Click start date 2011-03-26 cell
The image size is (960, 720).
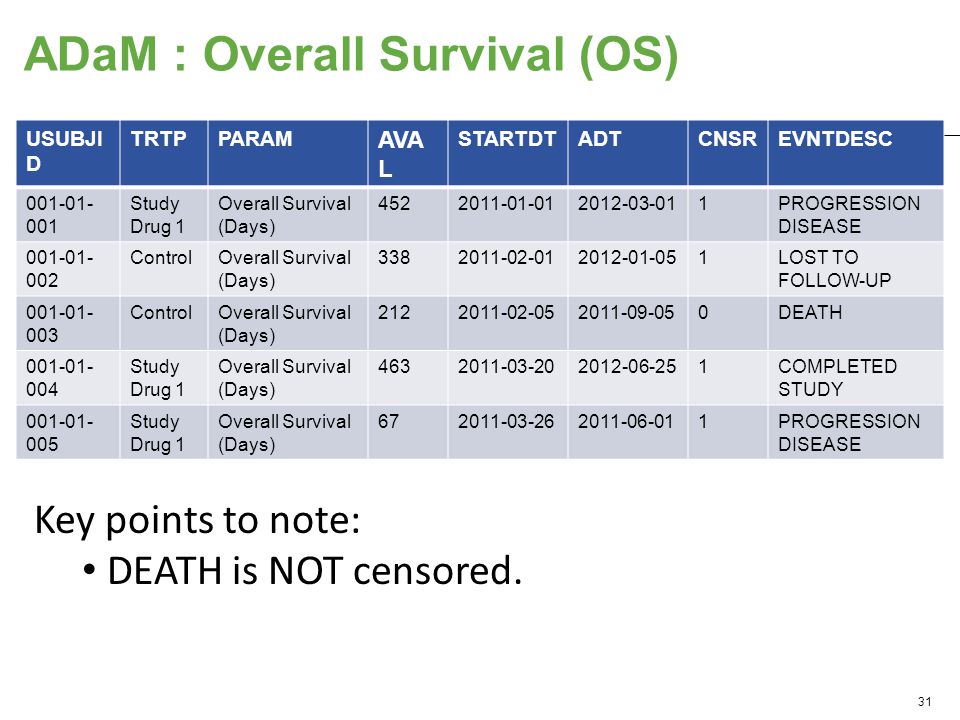point(508,432)
